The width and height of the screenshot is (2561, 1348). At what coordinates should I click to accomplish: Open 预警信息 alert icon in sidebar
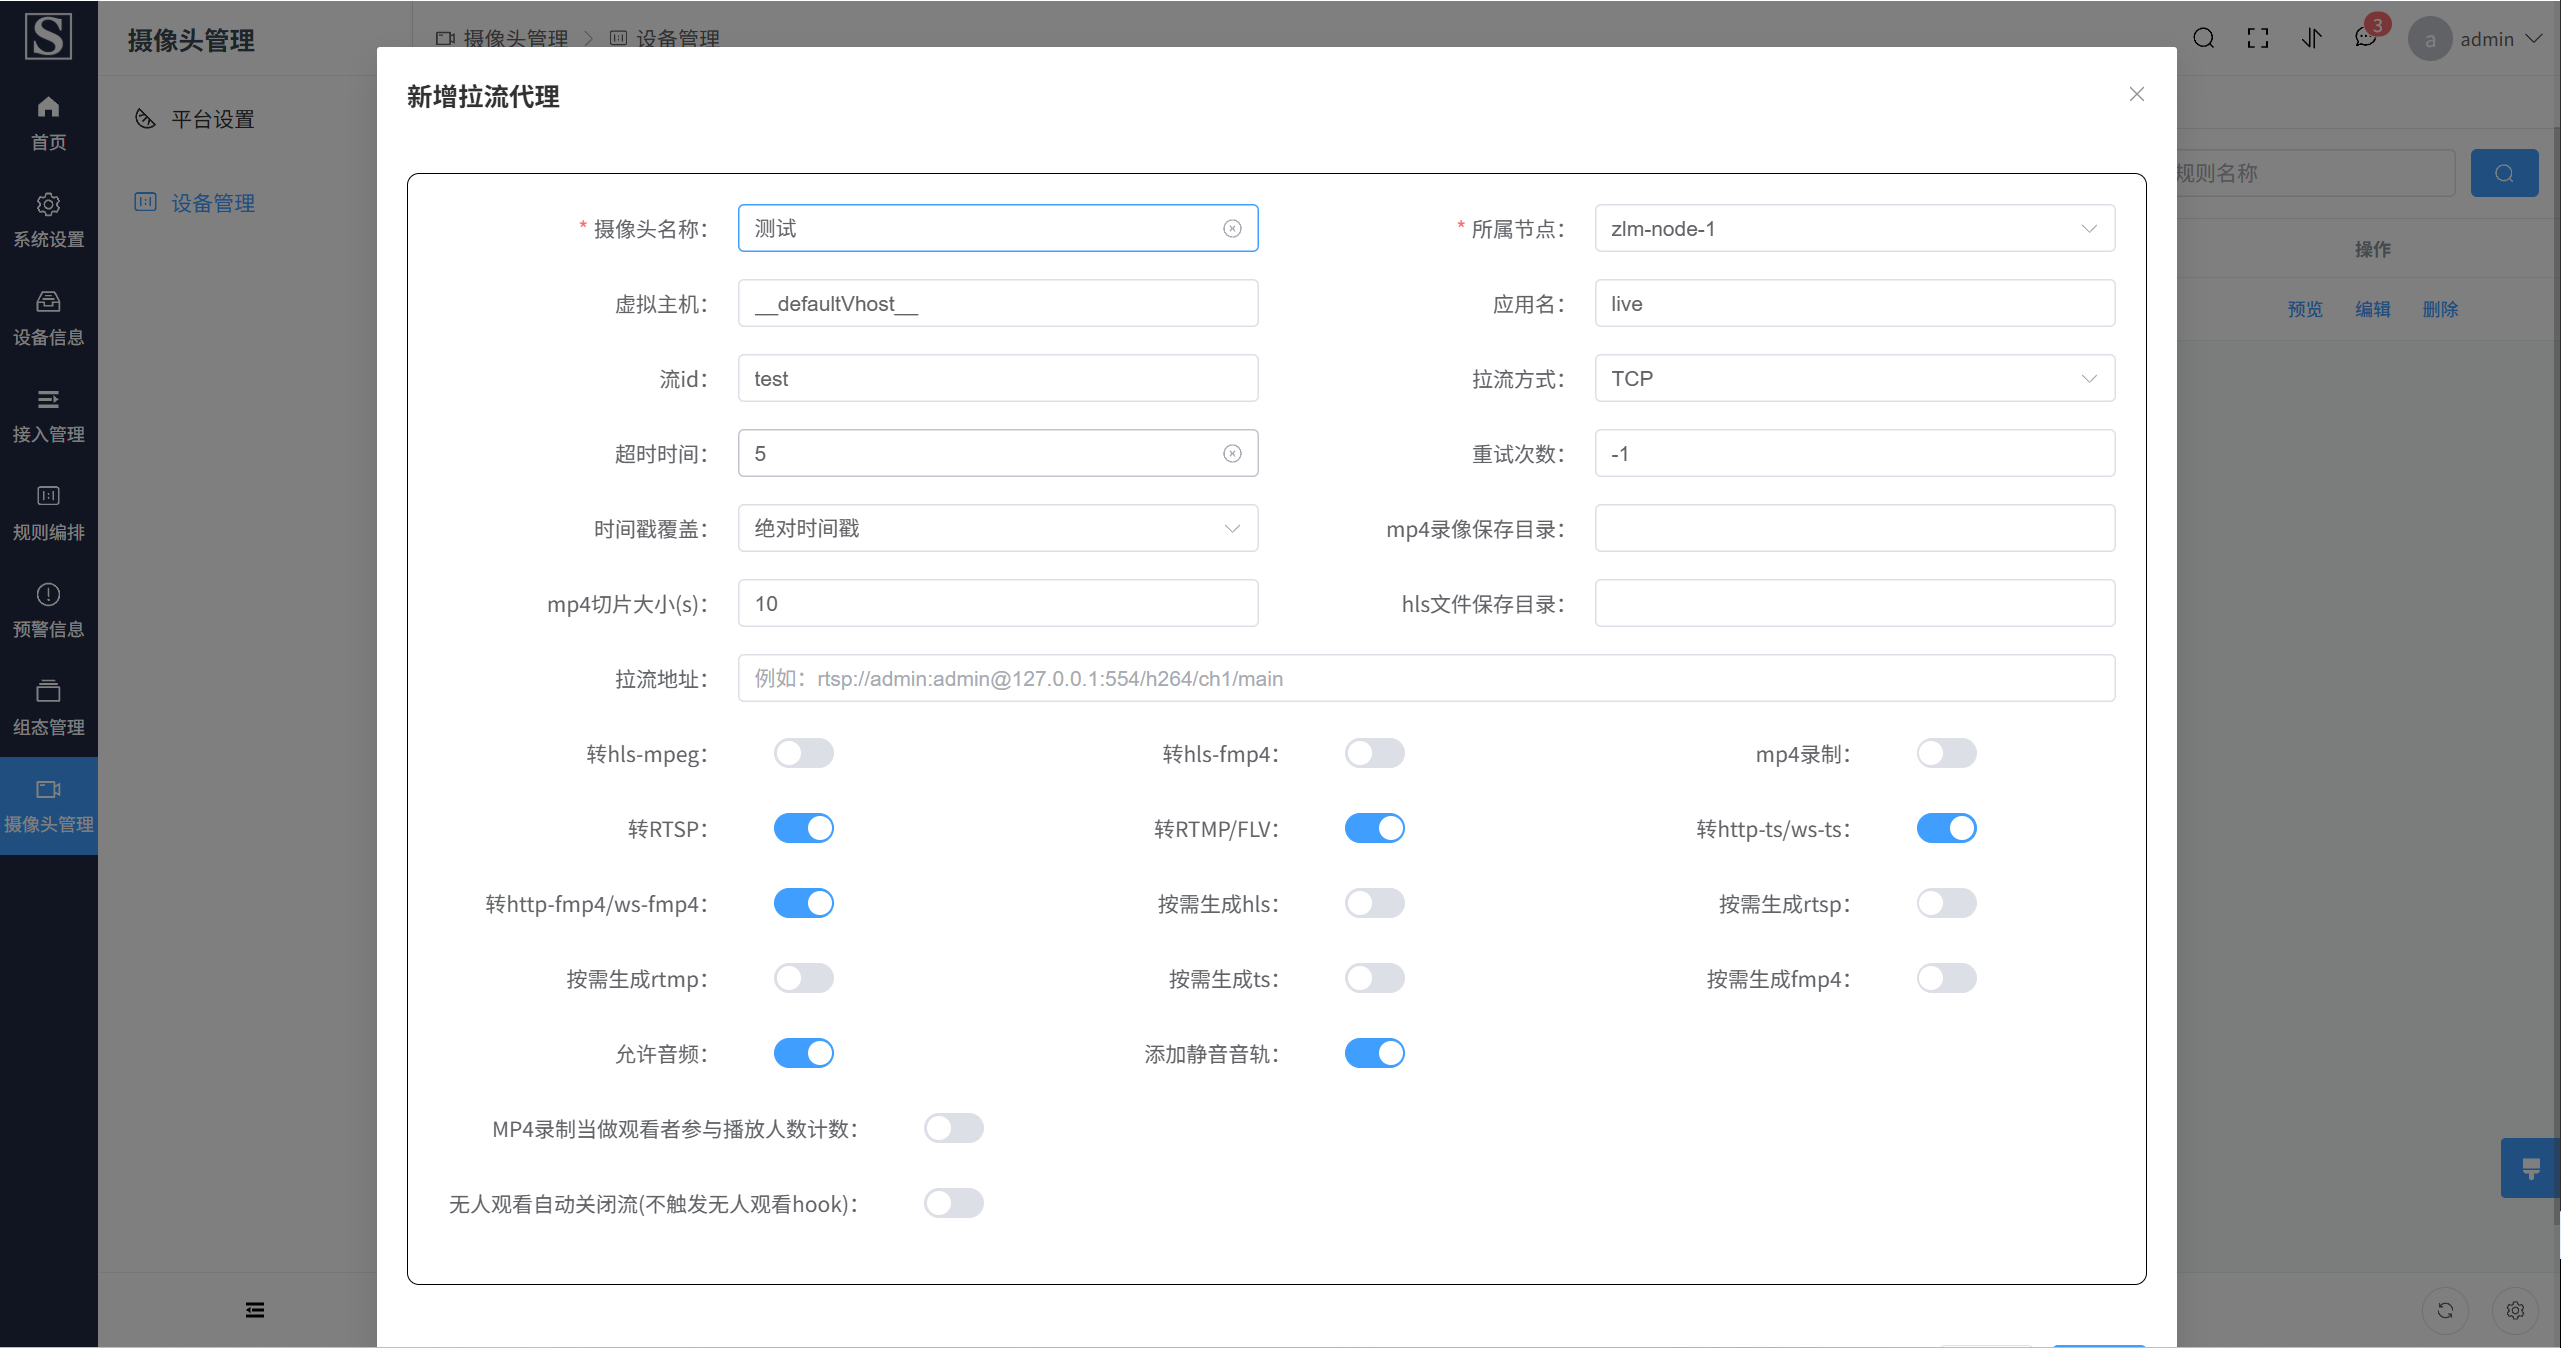click(x=48, y=595)
